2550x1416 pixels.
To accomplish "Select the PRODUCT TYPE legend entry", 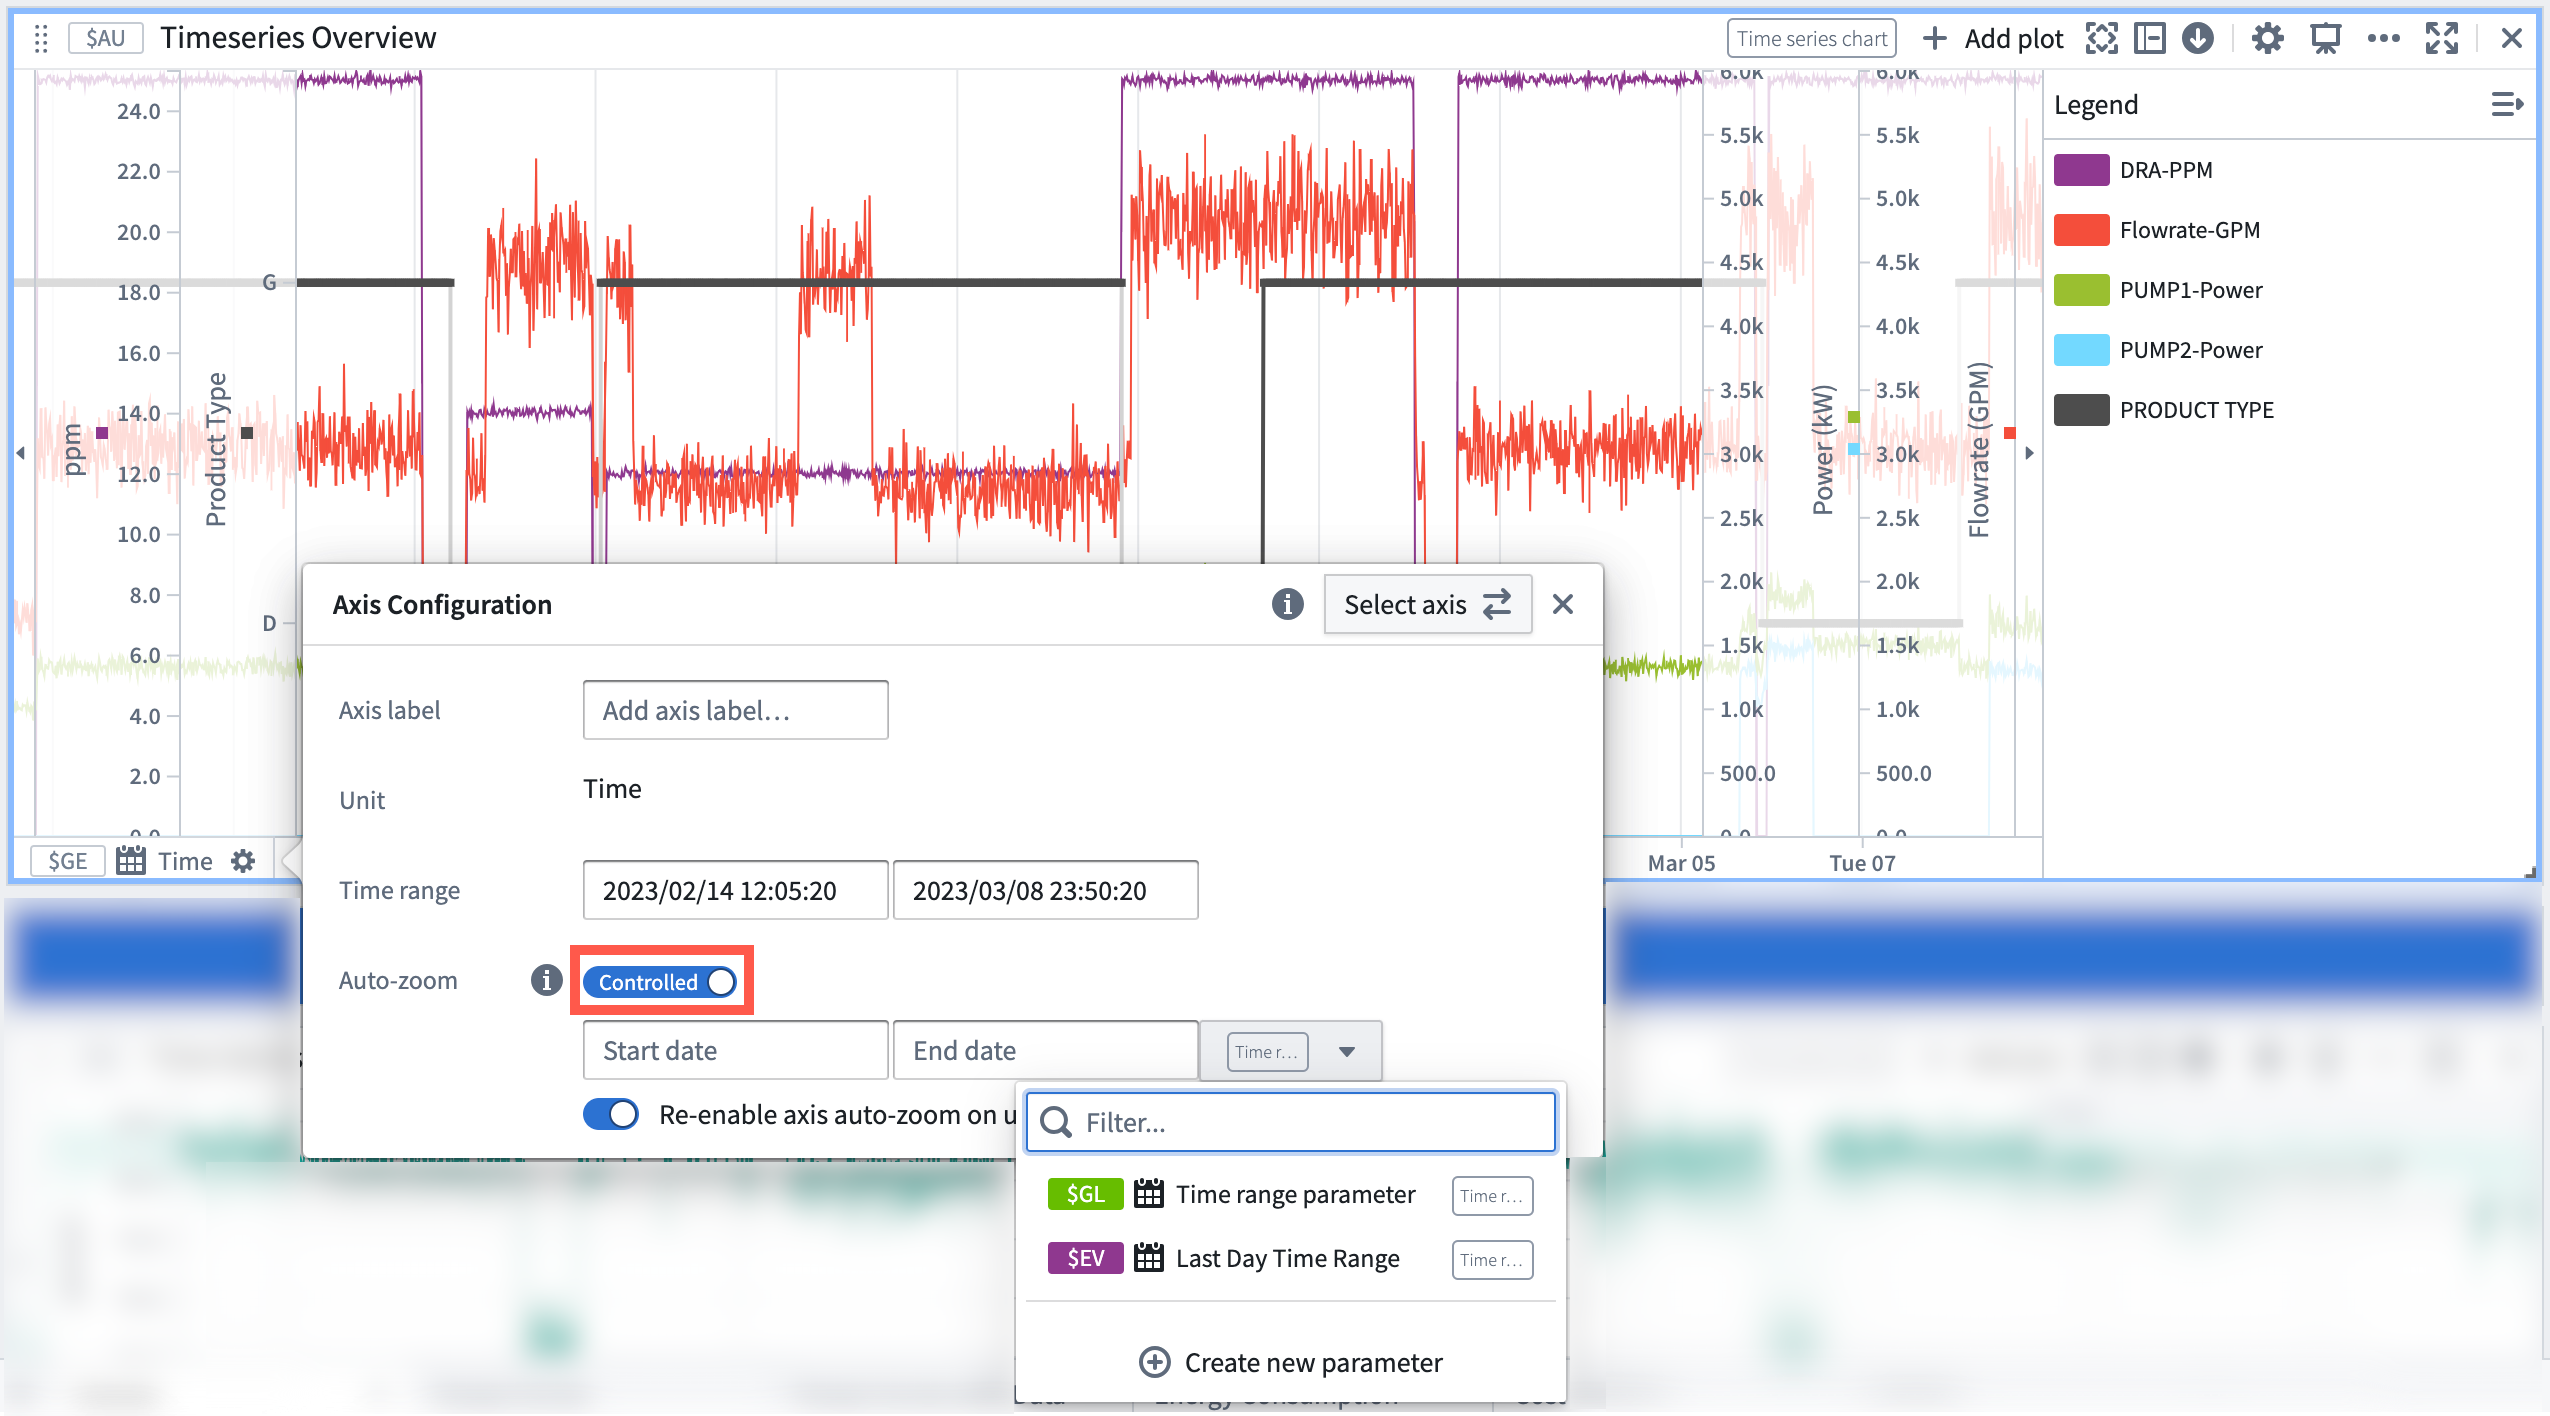I will click(x=2197, y=410).
